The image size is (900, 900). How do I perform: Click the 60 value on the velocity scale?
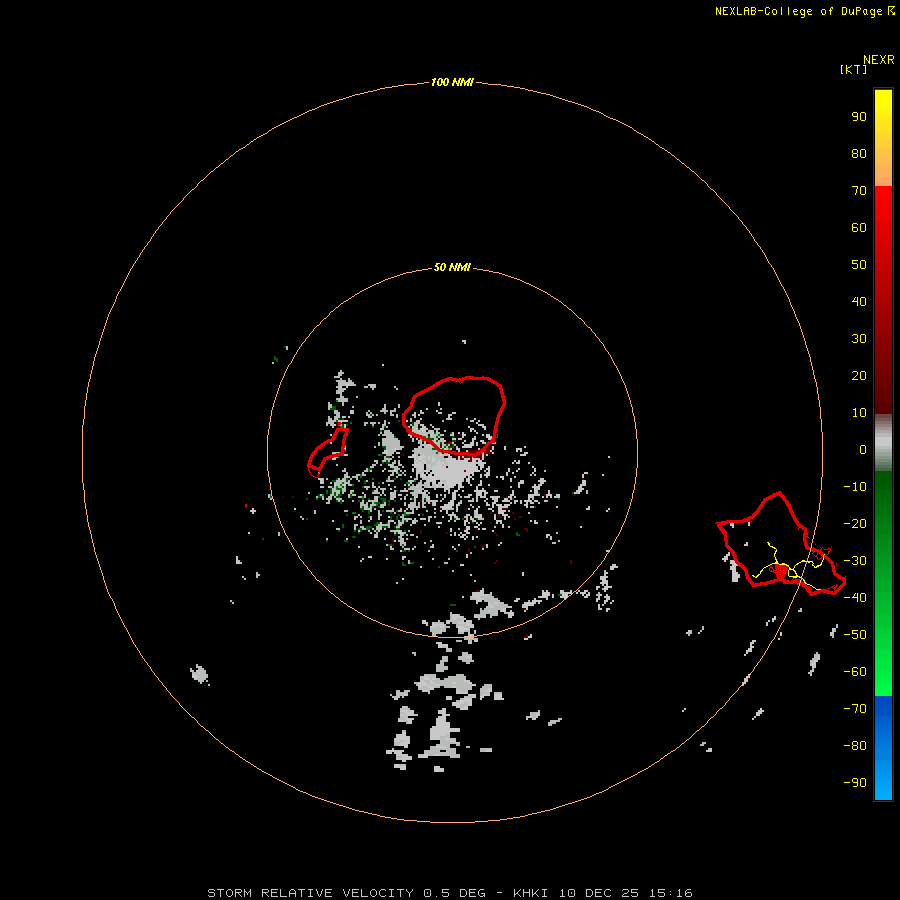(x=859, y=227)
